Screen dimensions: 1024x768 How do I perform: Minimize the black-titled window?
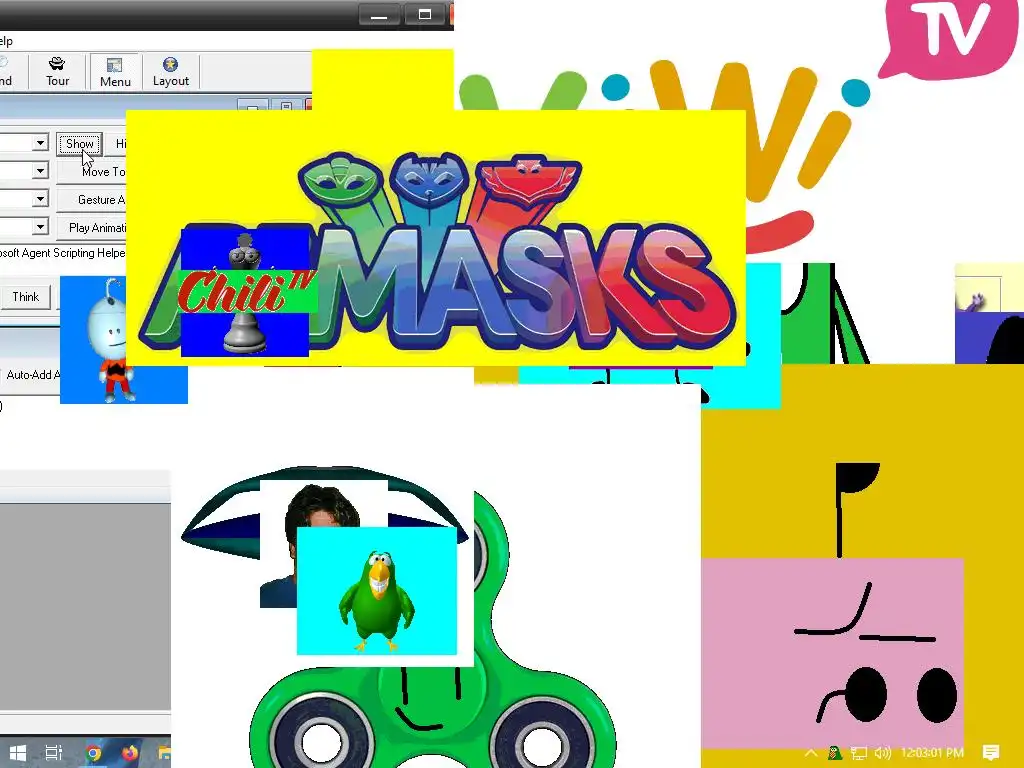379,14
